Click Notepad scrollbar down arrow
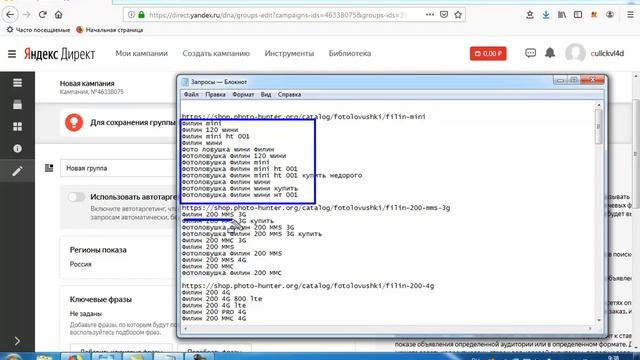 (x=598, y=320)
